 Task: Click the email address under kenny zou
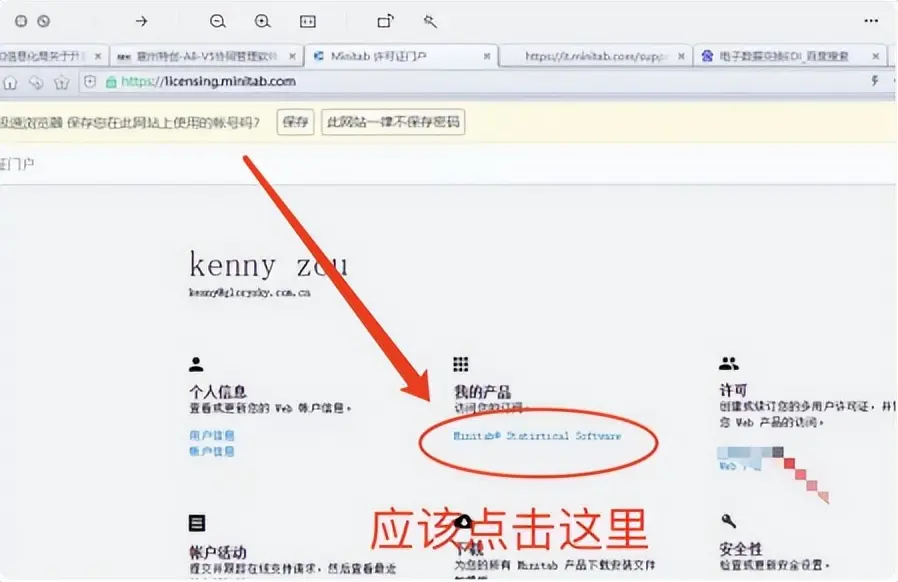(x=250, y=293)
